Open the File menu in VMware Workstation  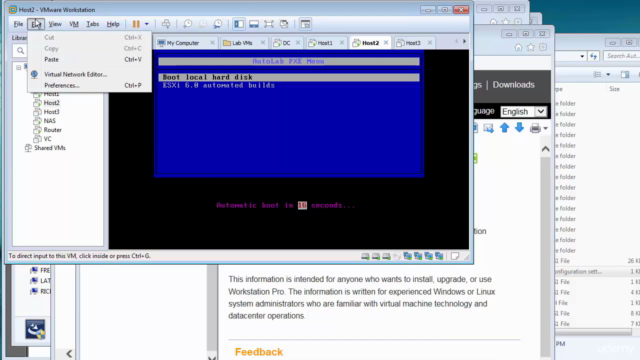[x=18, y=24]
